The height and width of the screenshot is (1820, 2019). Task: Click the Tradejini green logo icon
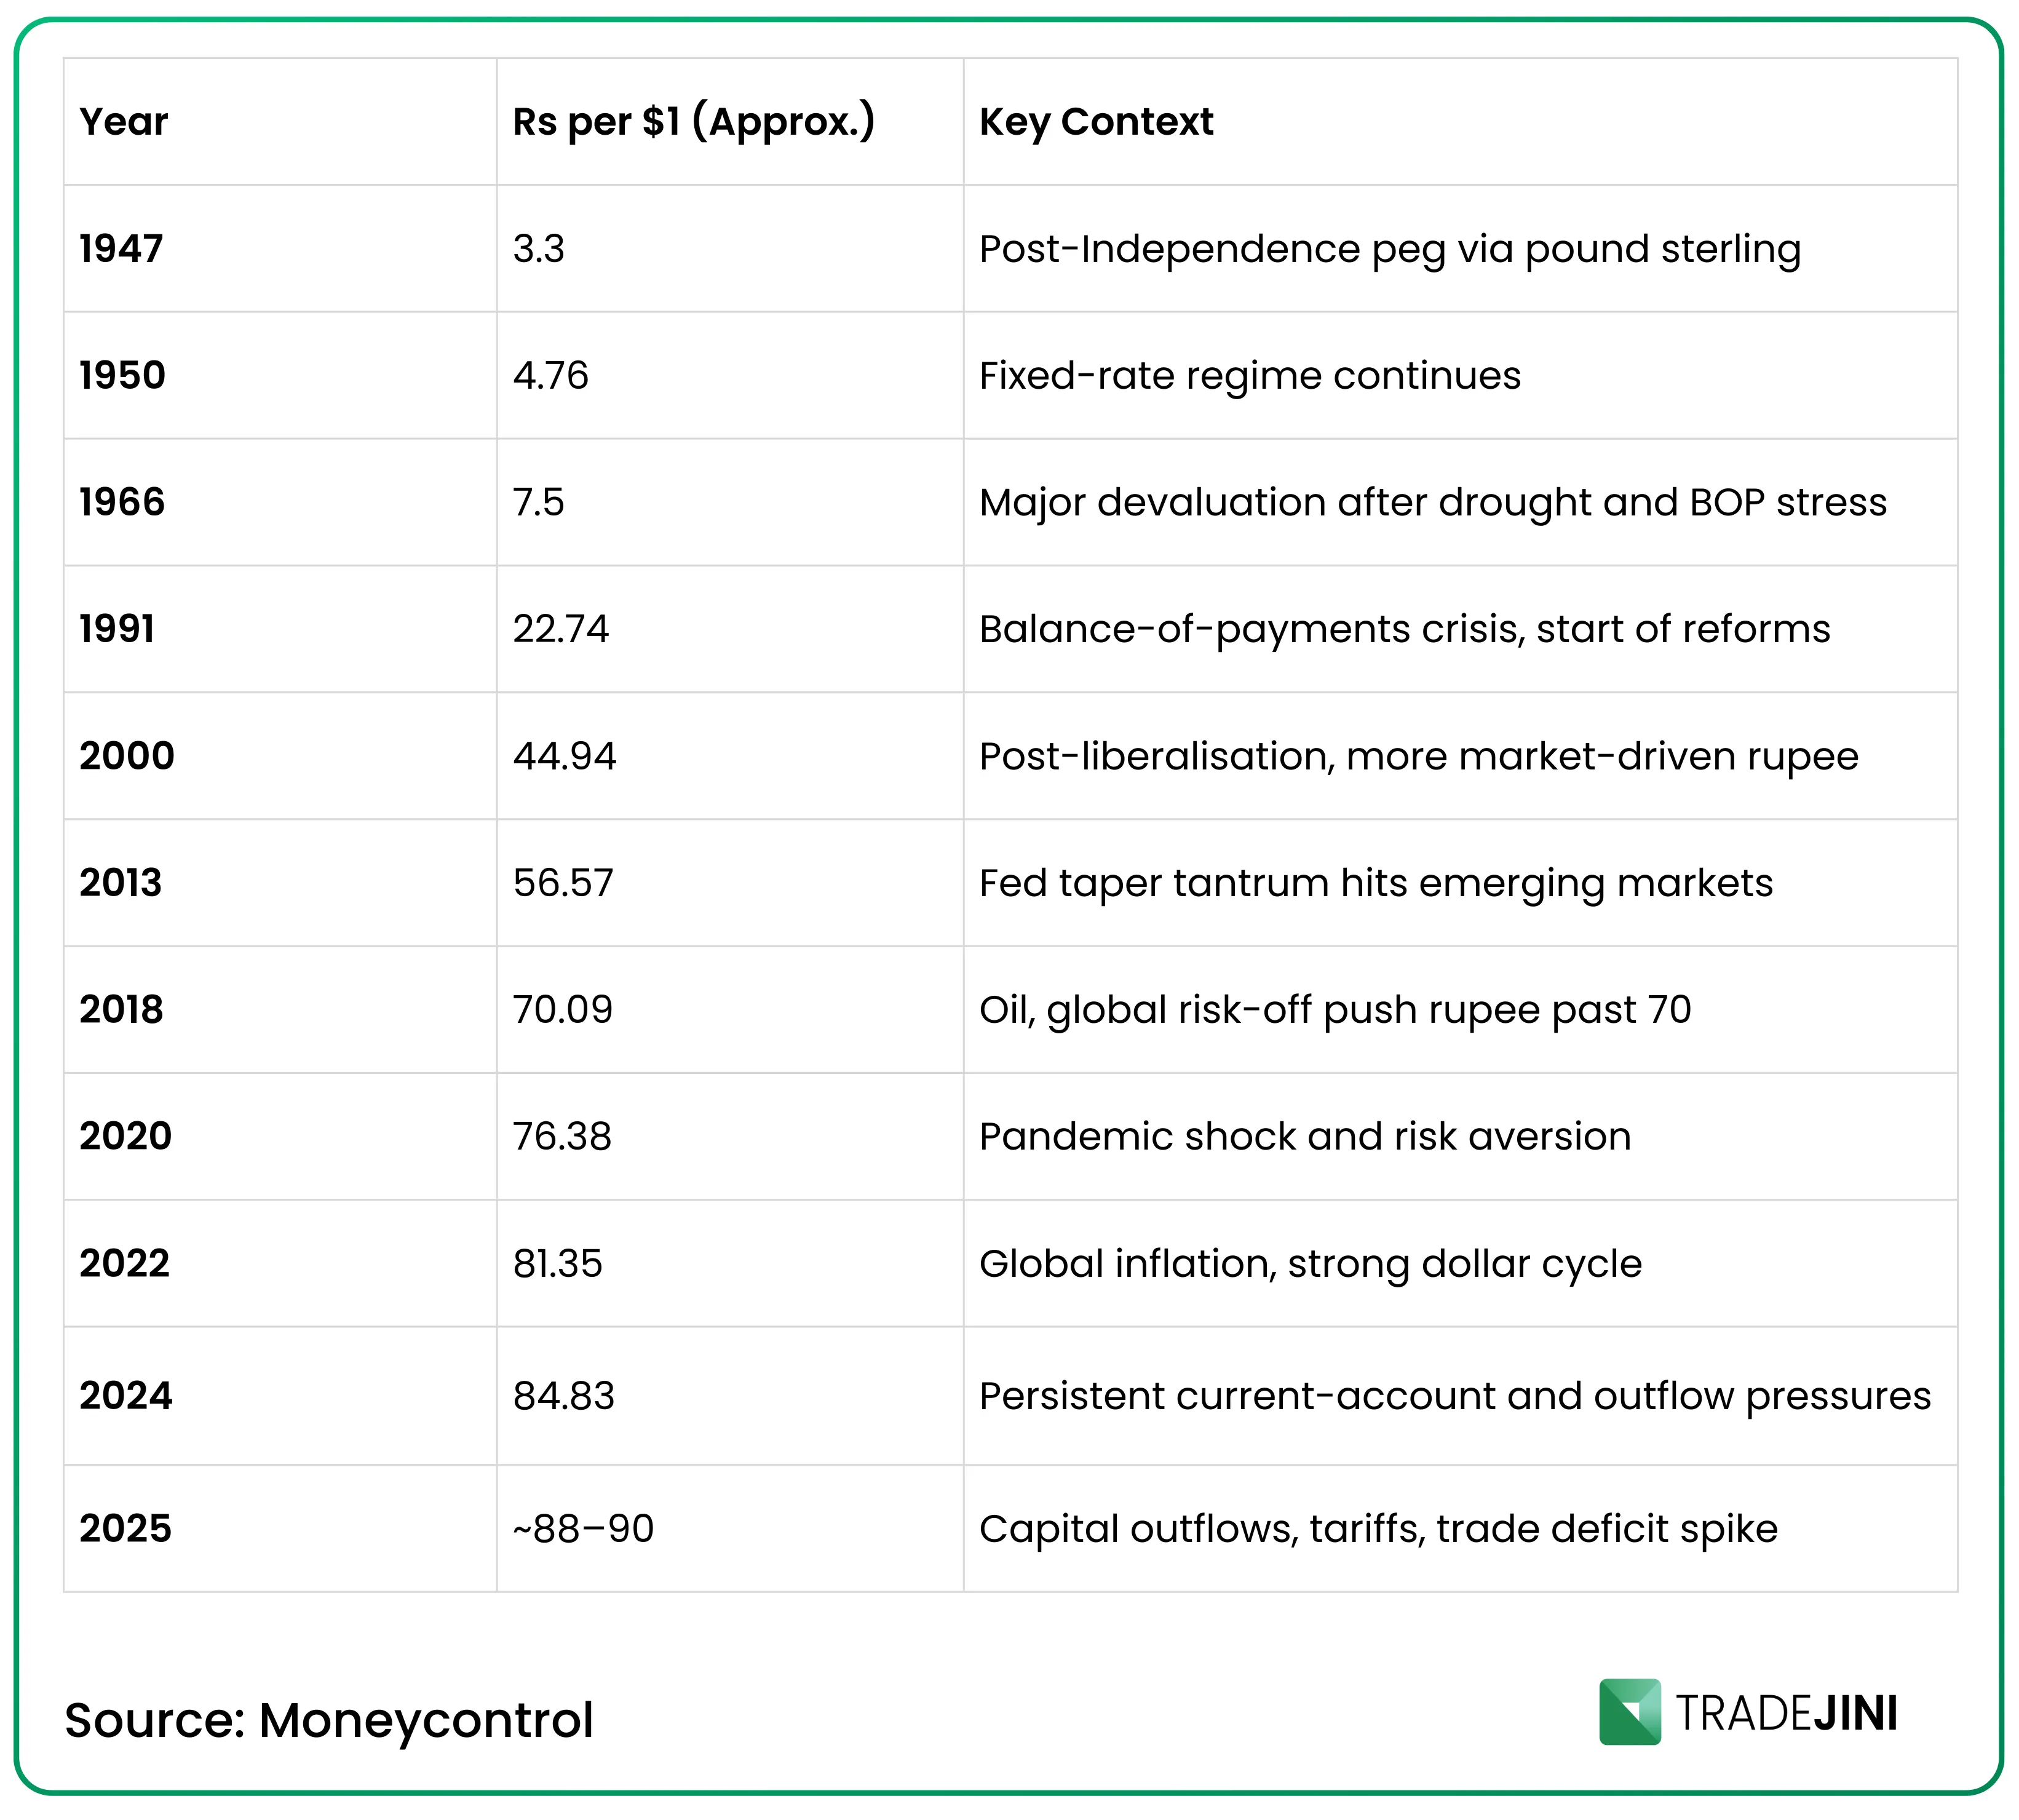(x=1629, y=1713)
